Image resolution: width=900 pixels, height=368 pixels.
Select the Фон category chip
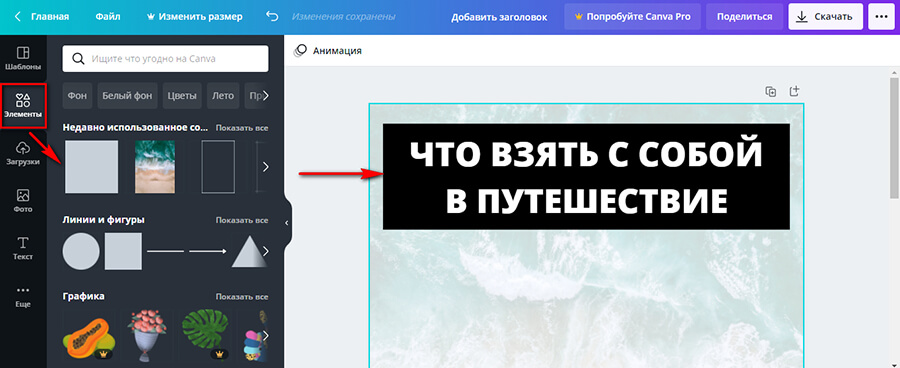77,95
